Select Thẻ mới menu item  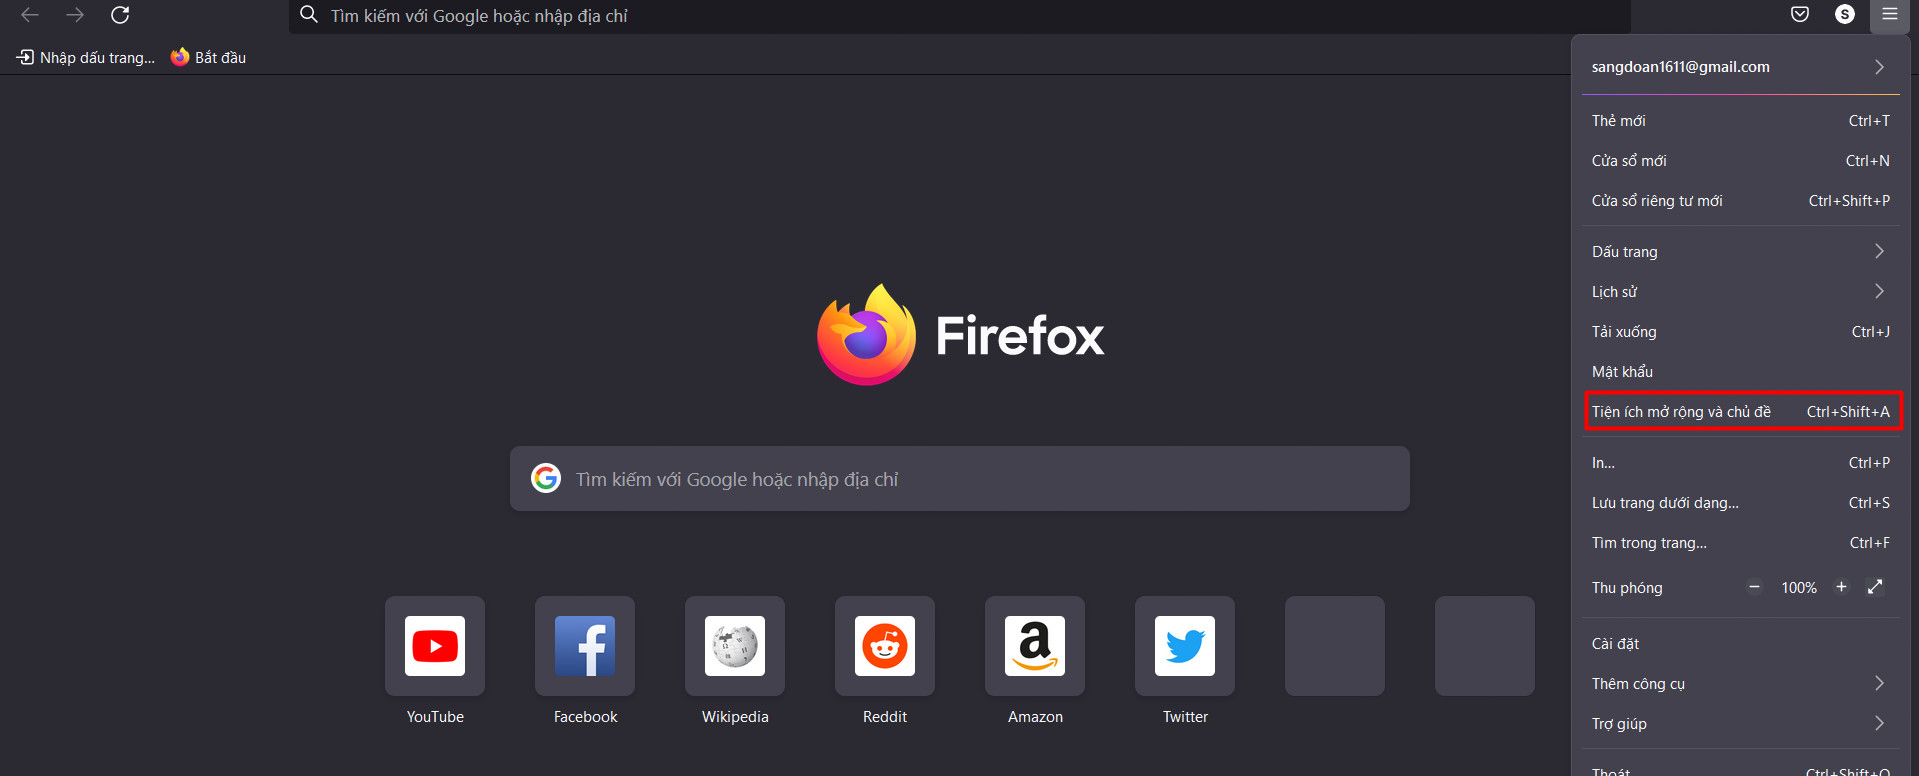[x=1740, y=120]
